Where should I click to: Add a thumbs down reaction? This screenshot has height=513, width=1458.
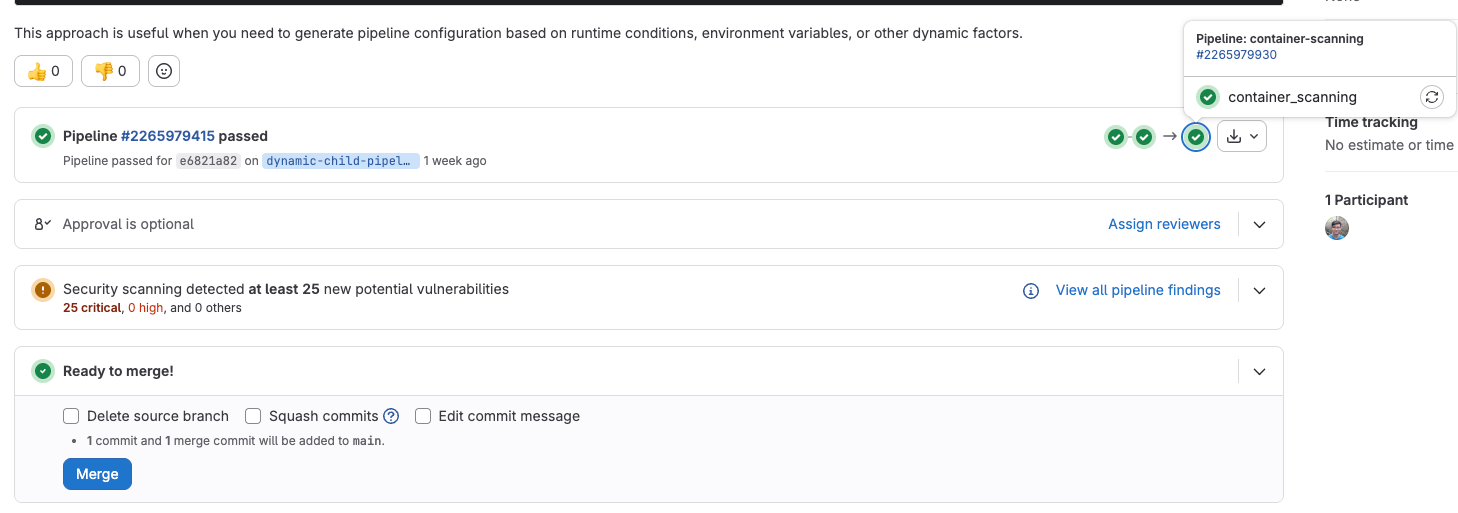coord(110,71)
